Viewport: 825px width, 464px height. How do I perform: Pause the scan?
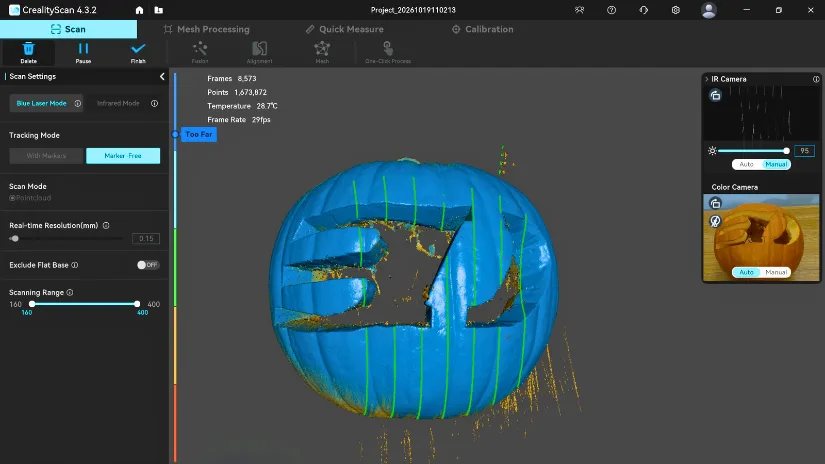pos(83,49)
